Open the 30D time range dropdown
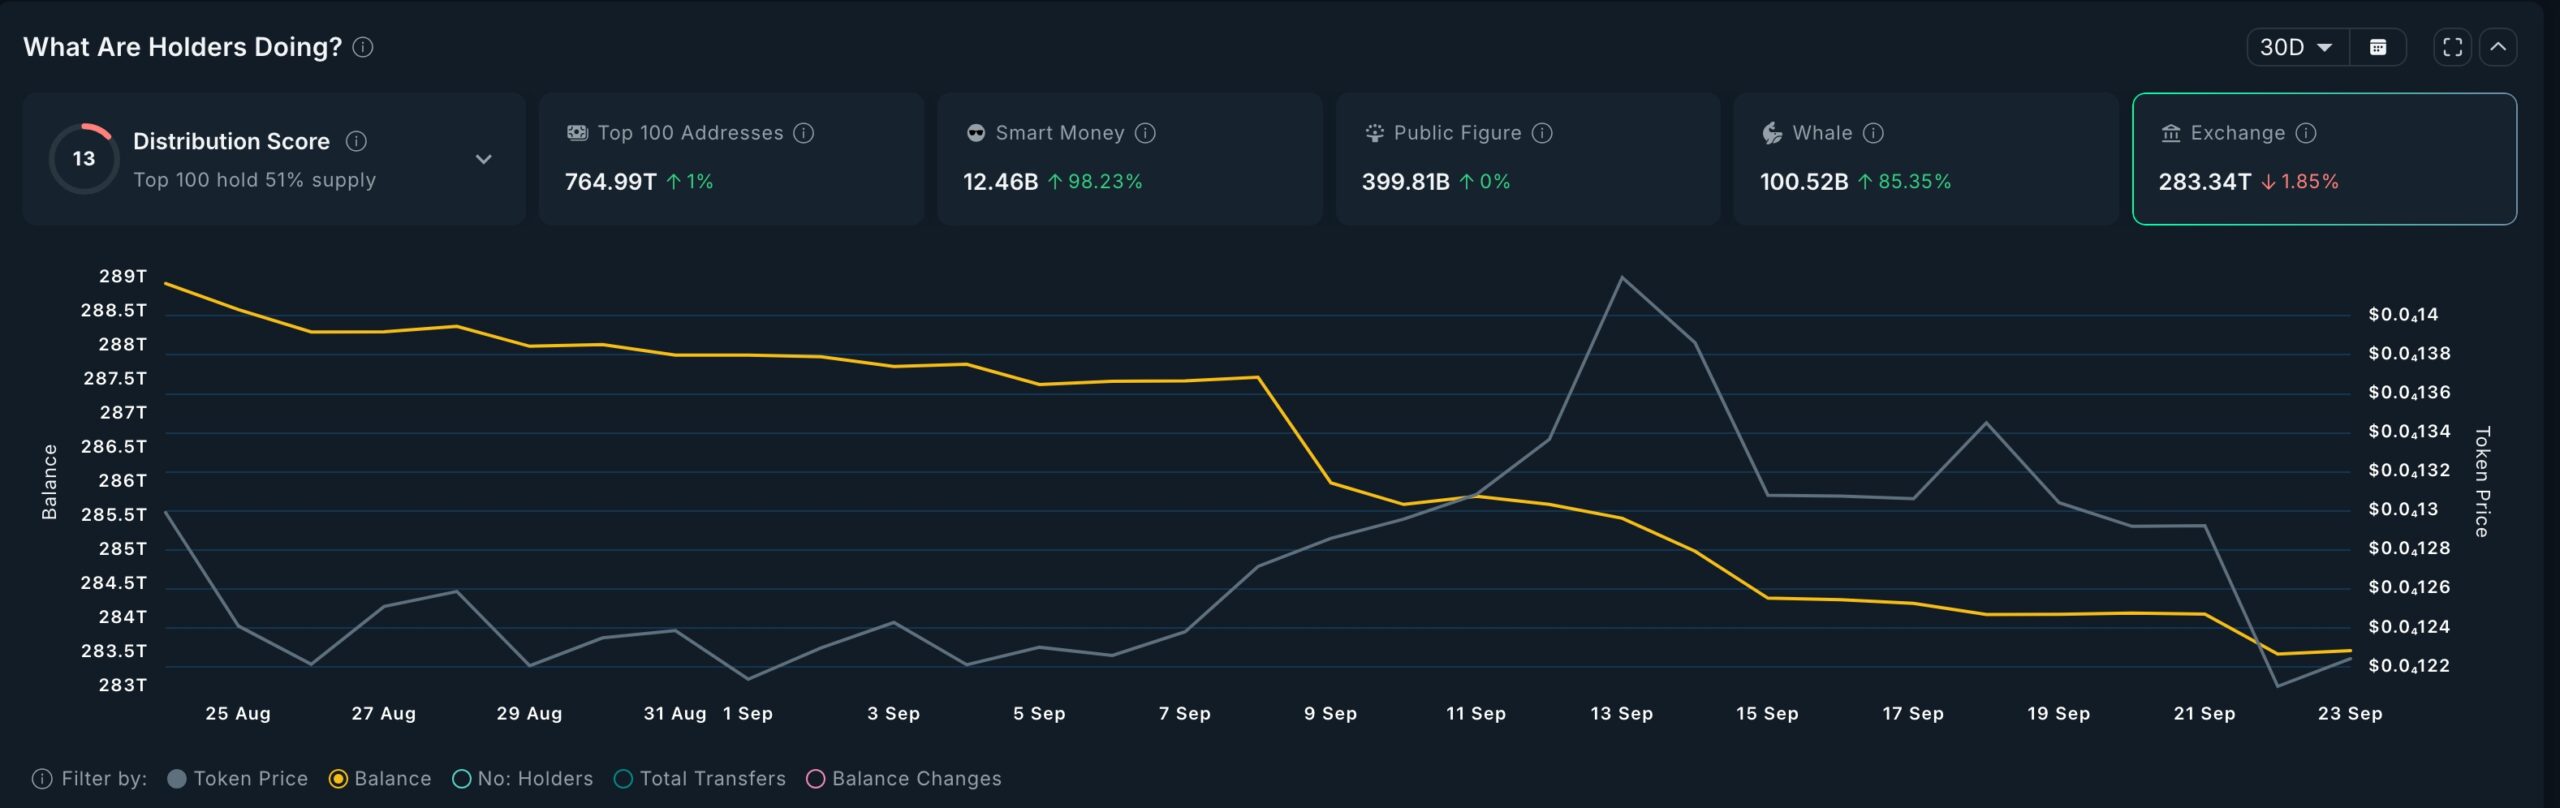This screenshot has width=2560, height=808. point(2295,47)
